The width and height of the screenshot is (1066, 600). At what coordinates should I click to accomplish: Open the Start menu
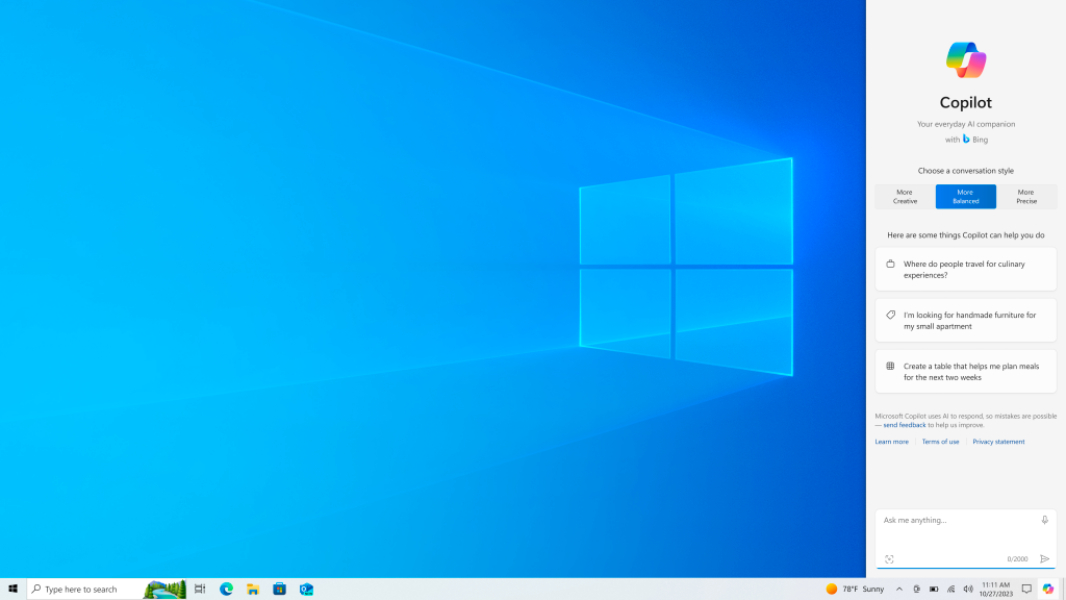click(13, 589)
